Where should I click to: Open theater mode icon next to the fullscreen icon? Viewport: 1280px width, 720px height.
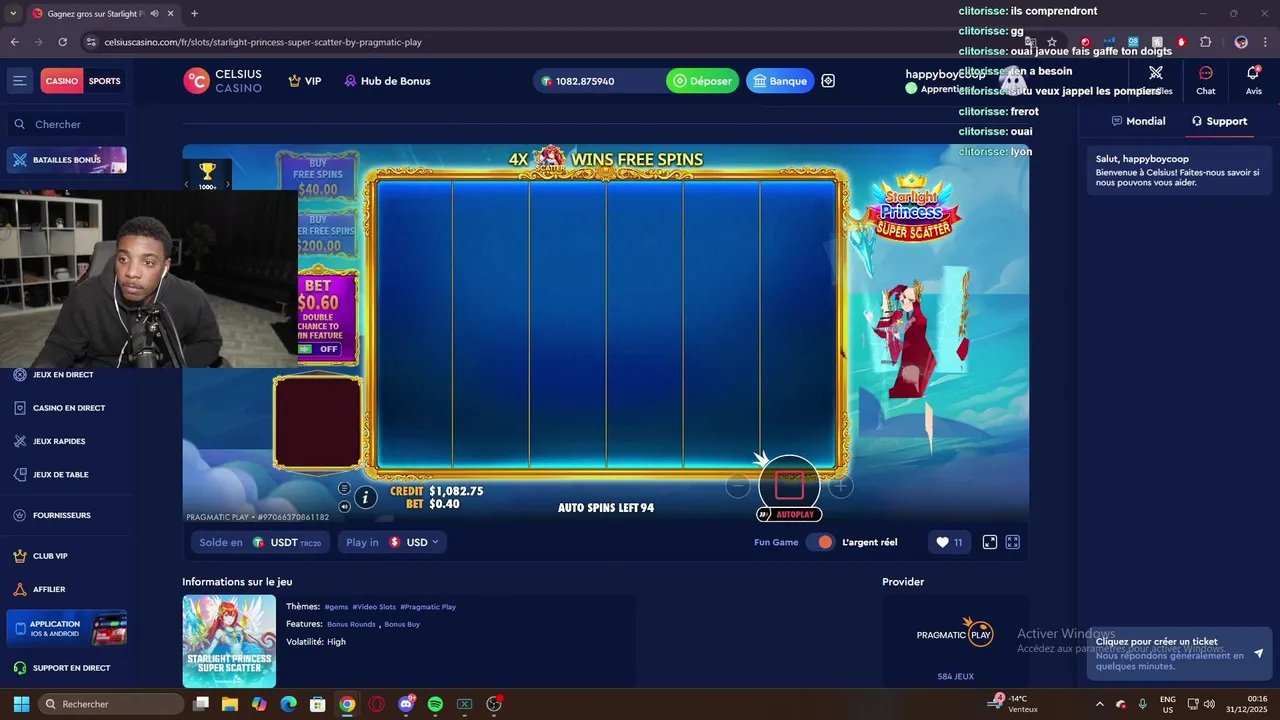tap(990, 542)
